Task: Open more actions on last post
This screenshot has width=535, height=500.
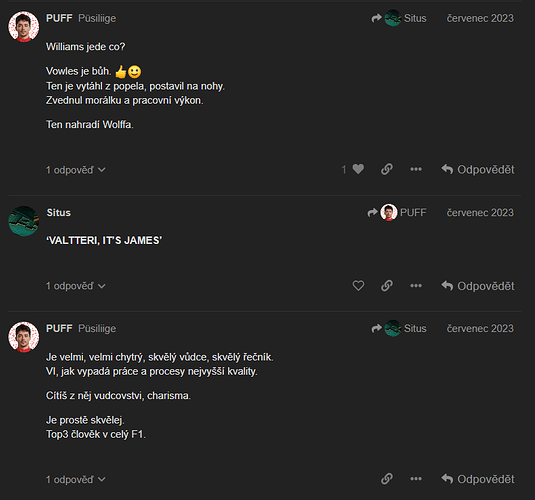Action: pyautogui.click(x=416, y=479)
